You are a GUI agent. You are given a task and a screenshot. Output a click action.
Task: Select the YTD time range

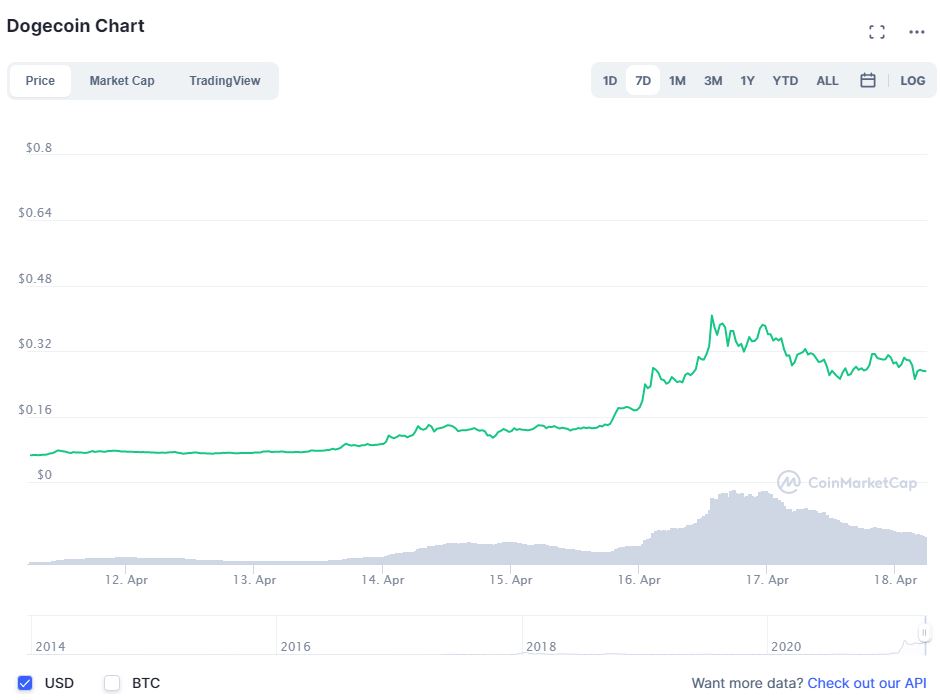pos(785,80)
